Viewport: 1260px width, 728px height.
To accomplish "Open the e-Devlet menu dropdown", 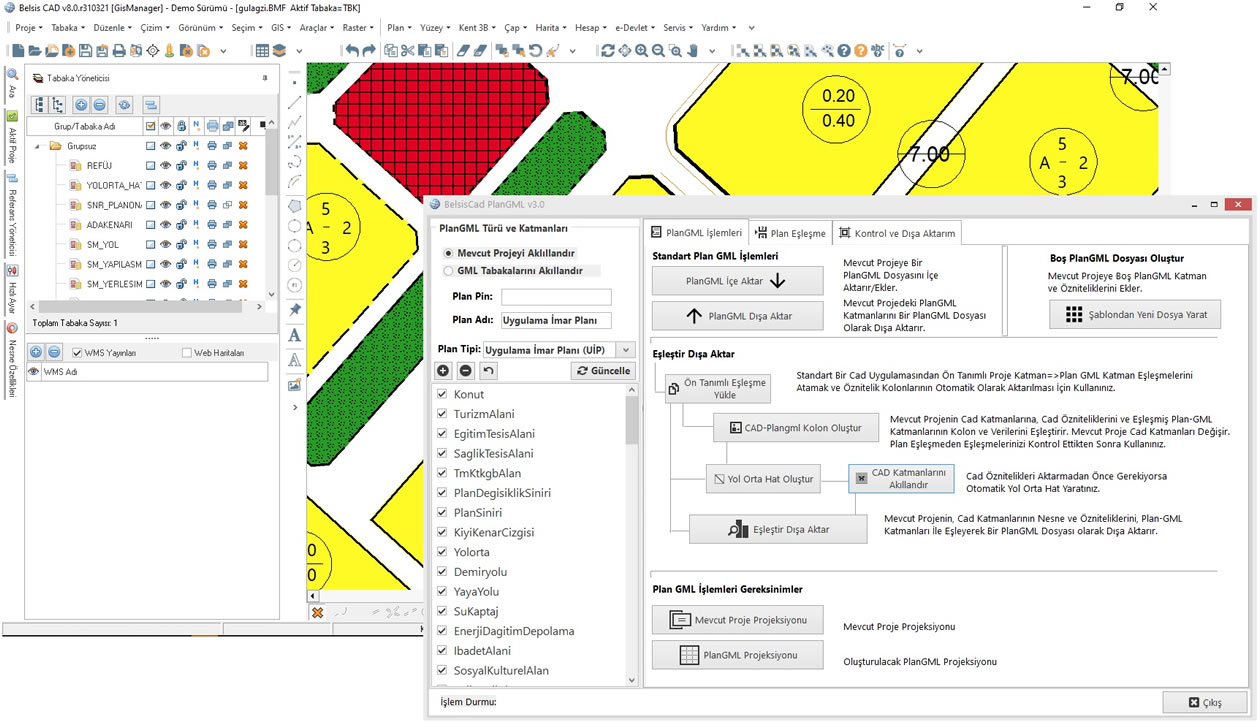I will click(x=634, y=28).
